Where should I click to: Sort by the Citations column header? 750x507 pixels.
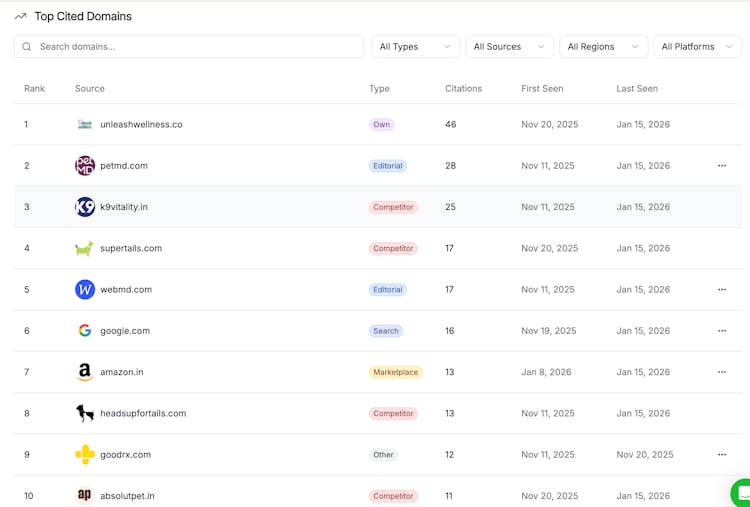[x=463, y=89]
